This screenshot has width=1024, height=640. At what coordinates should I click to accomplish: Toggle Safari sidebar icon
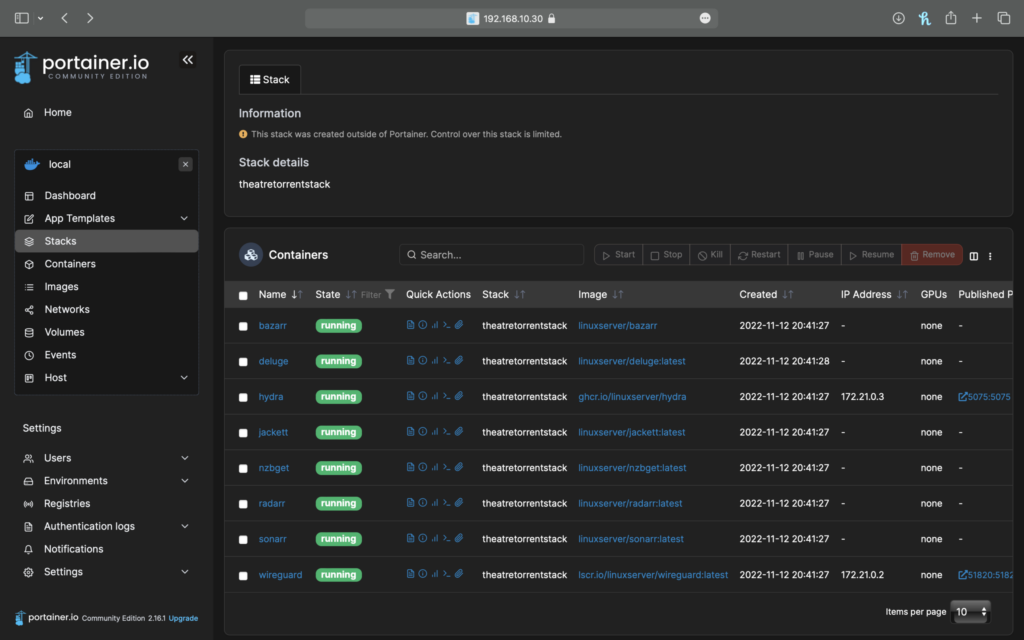coord(22,18)
